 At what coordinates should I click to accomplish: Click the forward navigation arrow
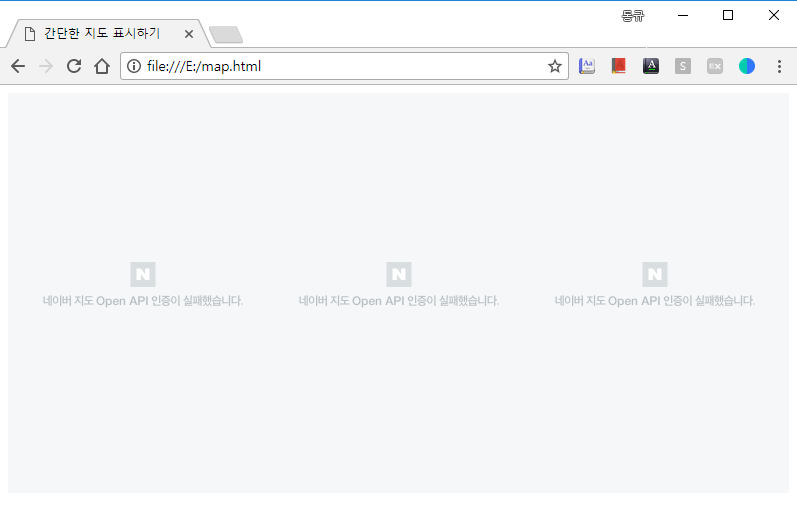(x=46, y=66)
